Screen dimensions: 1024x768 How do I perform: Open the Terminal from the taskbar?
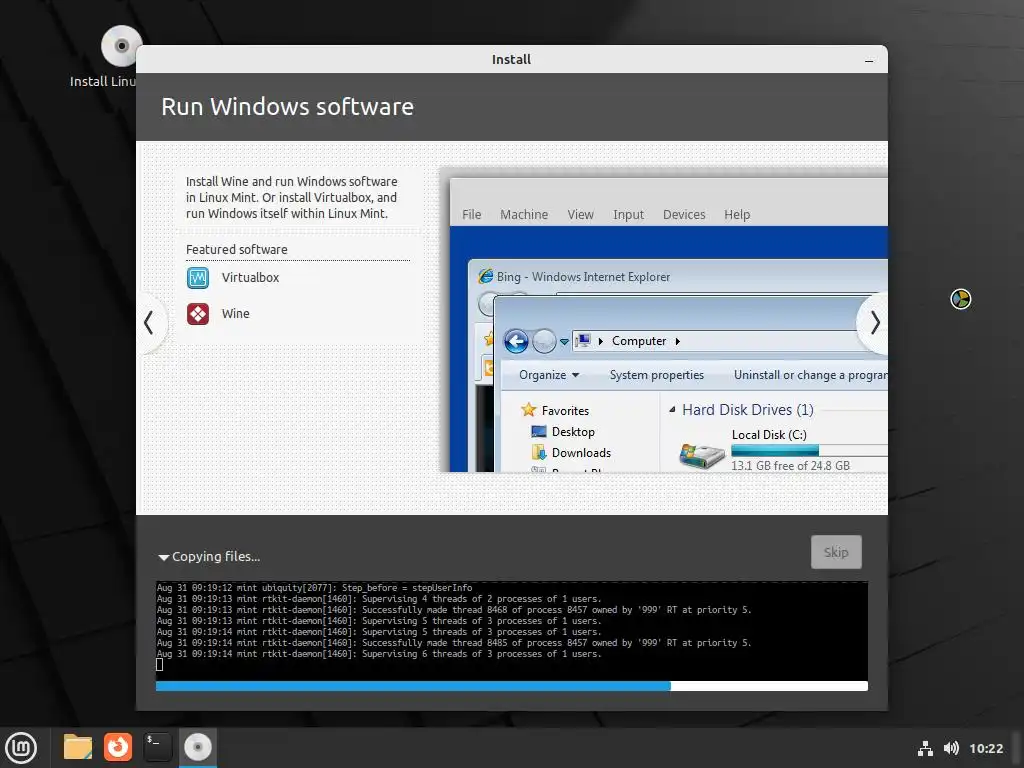pos(157,747)
